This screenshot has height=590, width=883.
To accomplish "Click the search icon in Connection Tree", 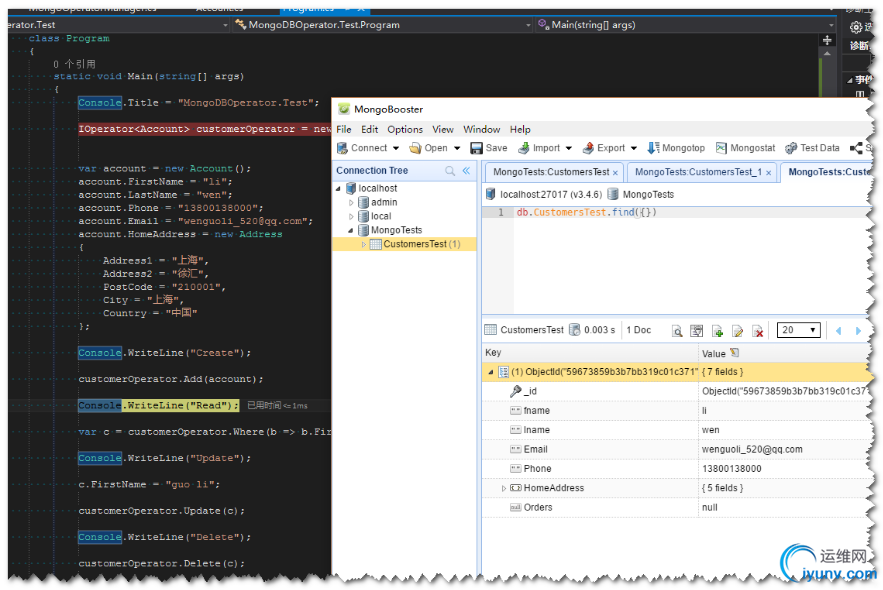I will pos(450,171).
